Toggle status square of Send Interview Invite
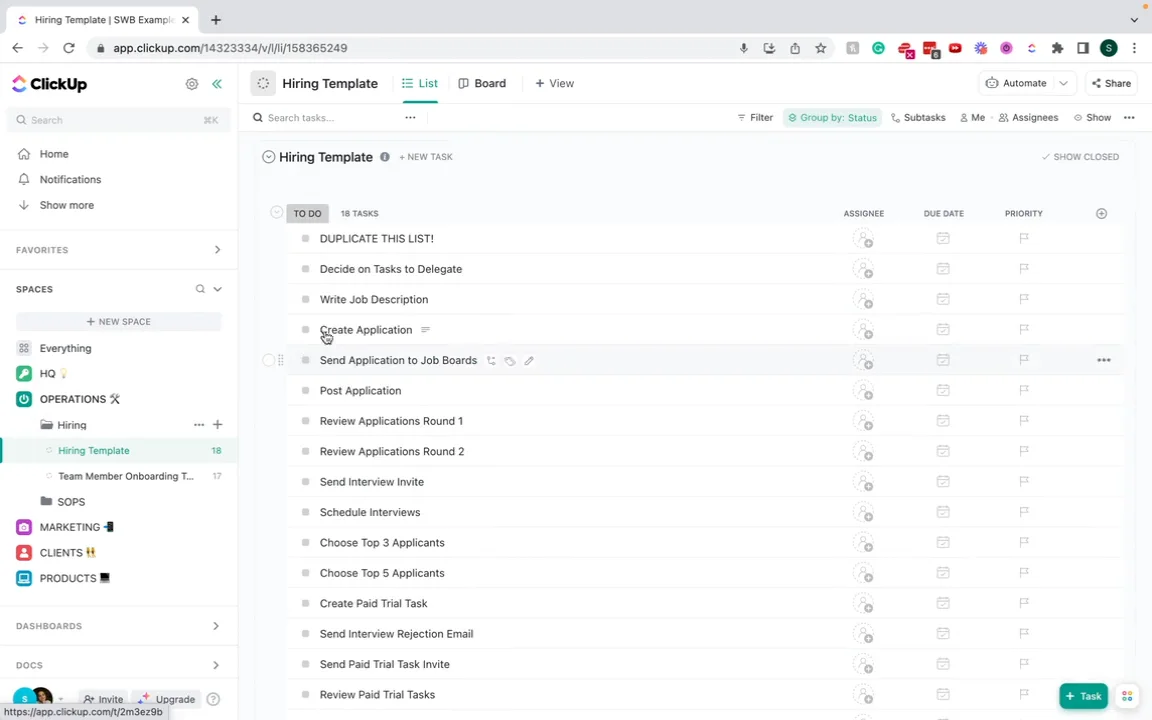The width and height of the screenshot is (1152, 720). pyautogui.click(x=306, y=481)
